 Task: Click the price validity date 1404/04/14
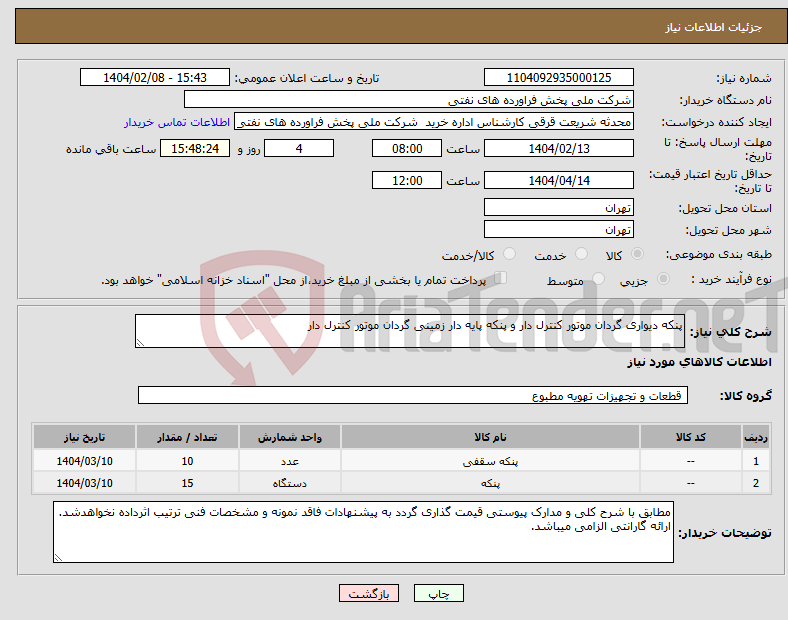pyautogui.click(x=558, y=180)
